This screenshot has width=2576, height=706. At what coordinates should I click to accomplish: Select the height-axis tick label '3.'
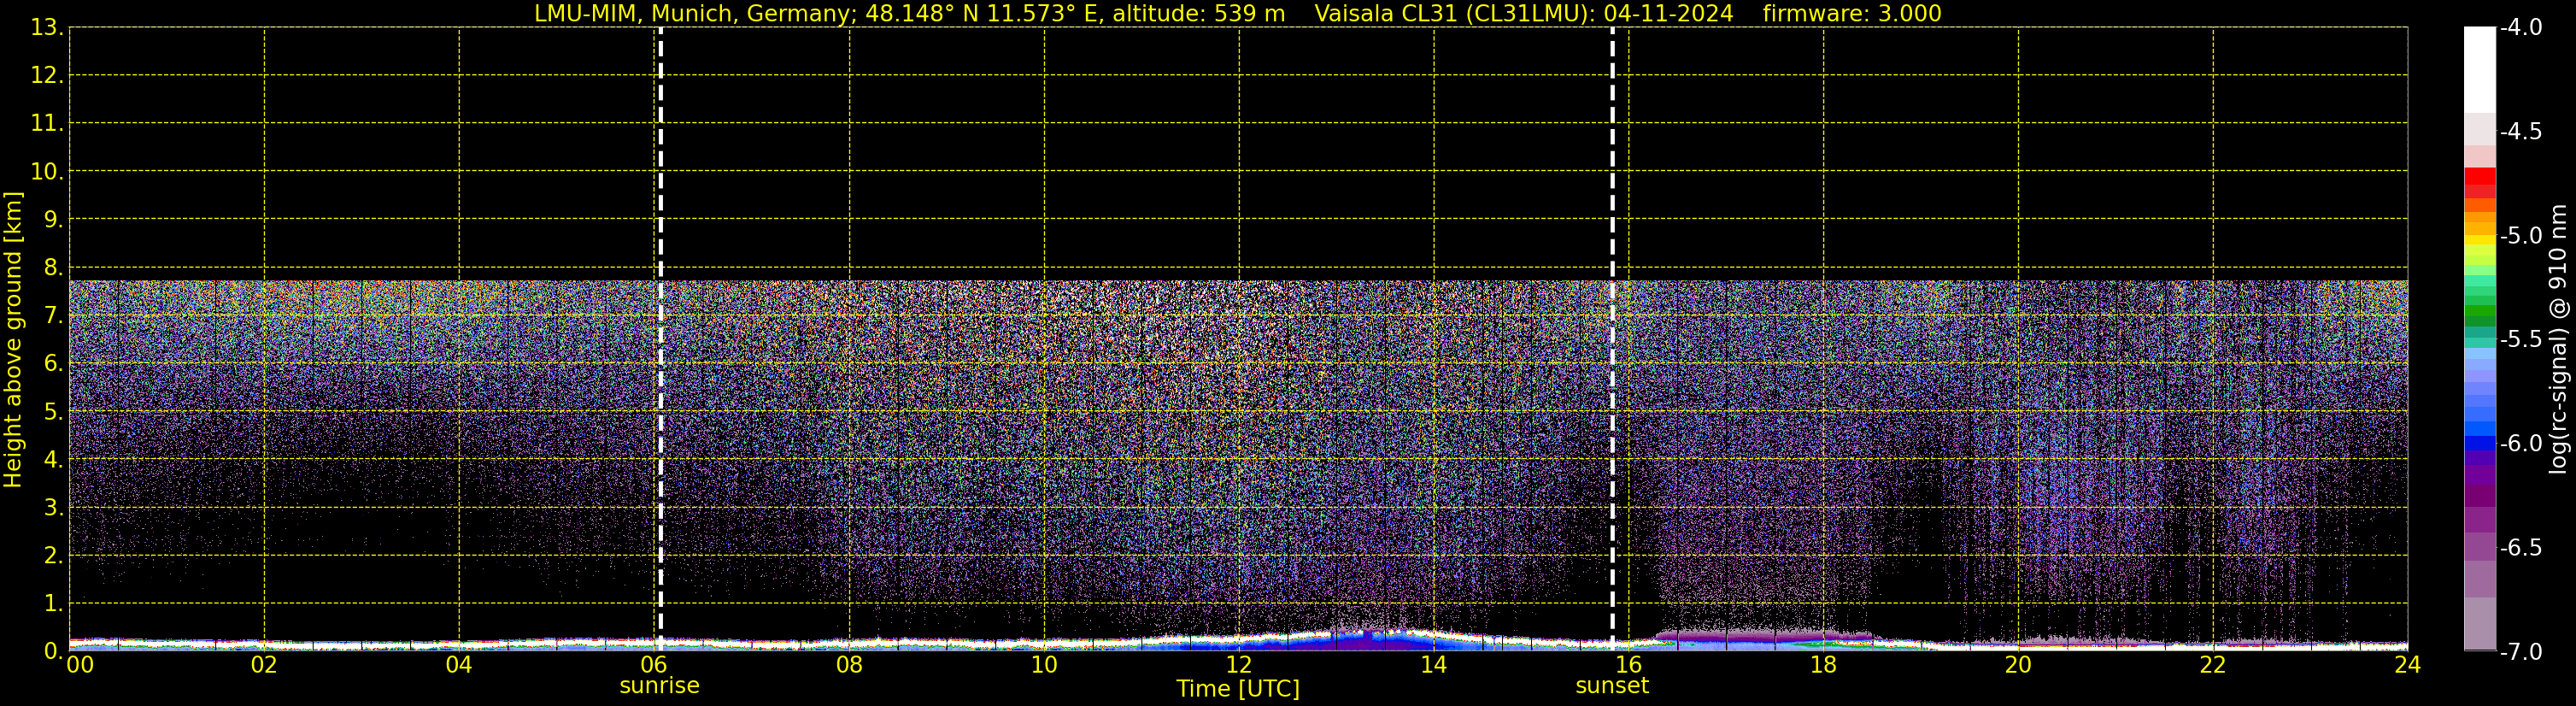[x=53, y=507]
